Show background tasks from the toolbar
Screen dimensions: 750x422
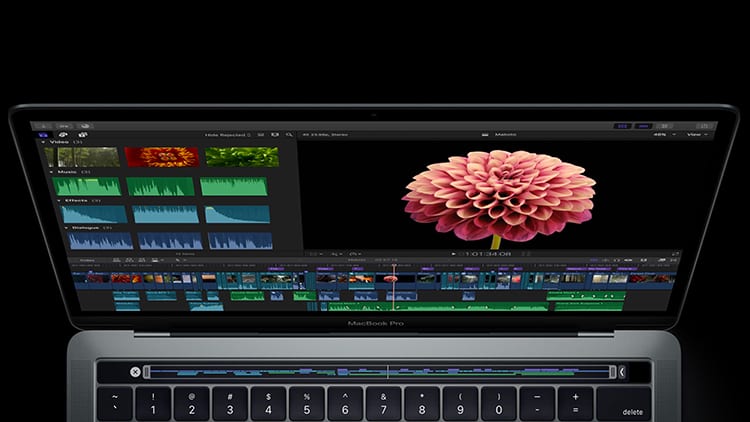(85, 126)
